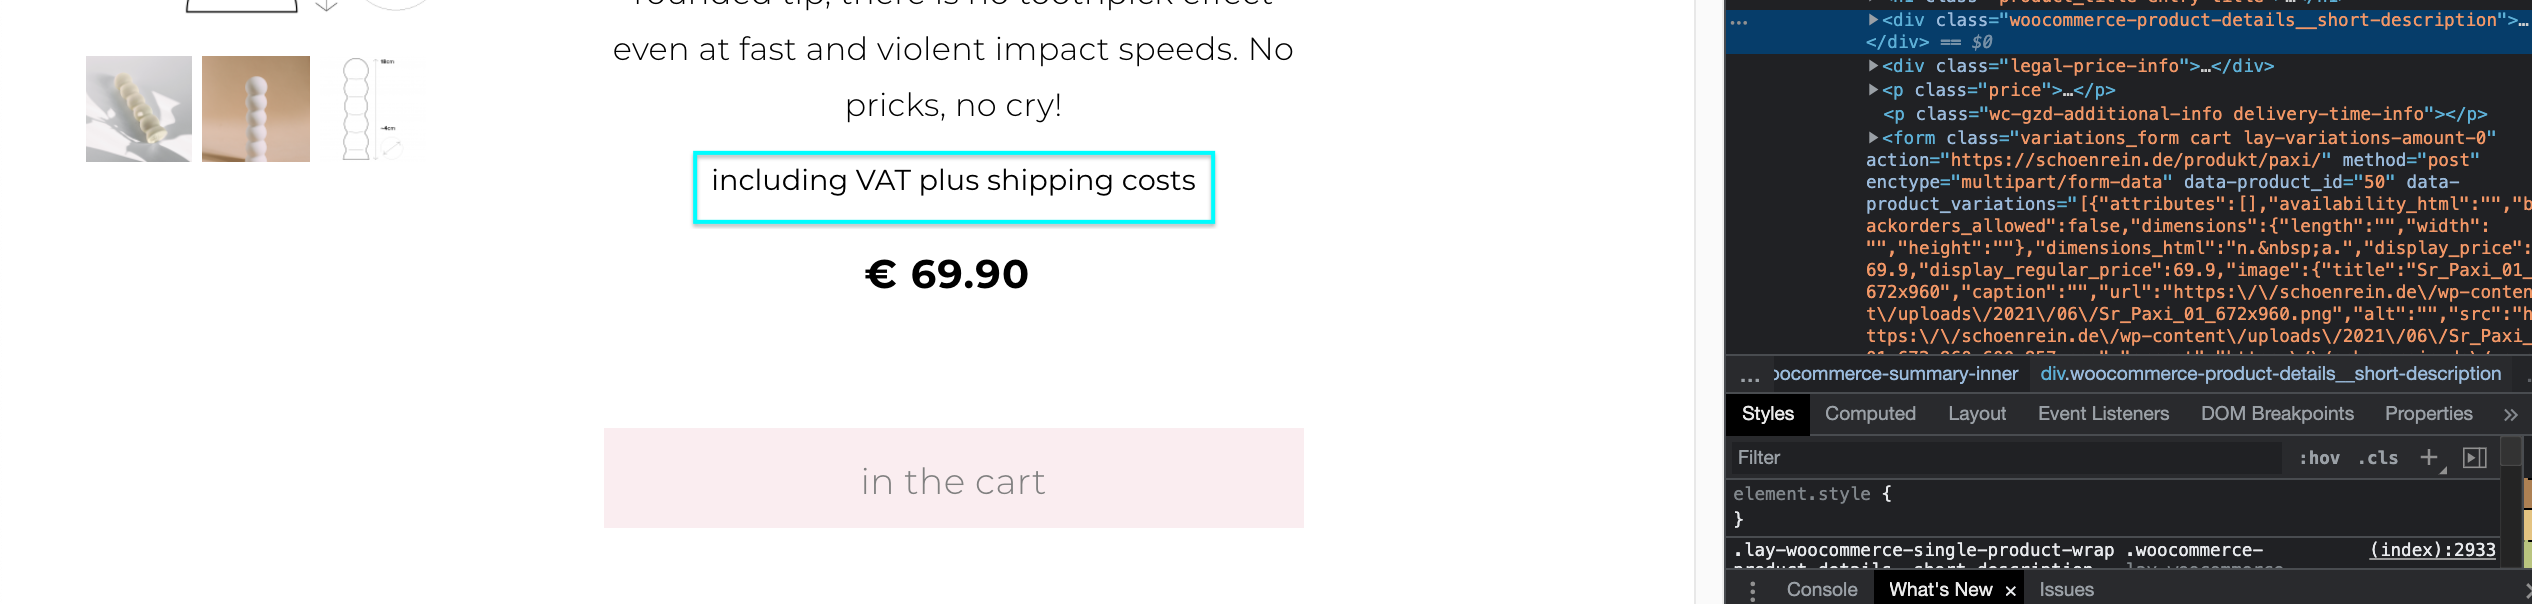Click the breadcrumb ellipsis for earlier ancestors
Viewport: 2532px width, 604px height.
[1750, 375]
